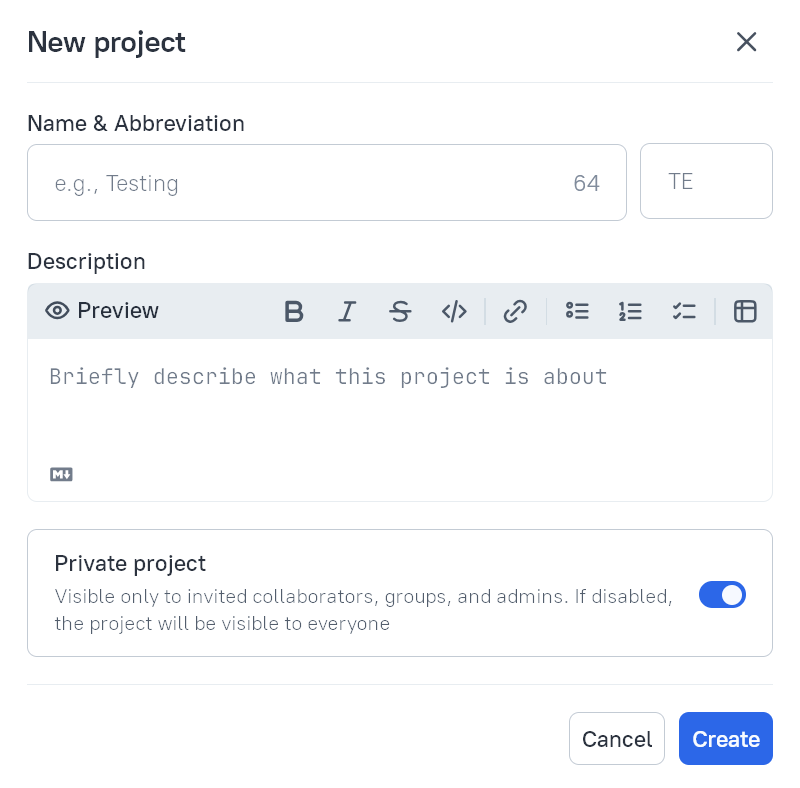Insert a hyperlink in the description
800x788 pixels.
pos(516,311)
